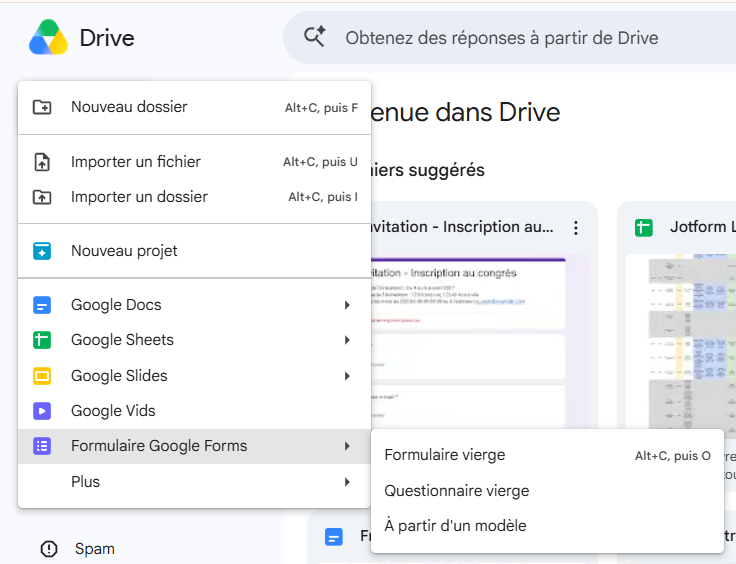Click the Google Sheets icon in menu
Viewport: 736px width, 564px height.
42,340
